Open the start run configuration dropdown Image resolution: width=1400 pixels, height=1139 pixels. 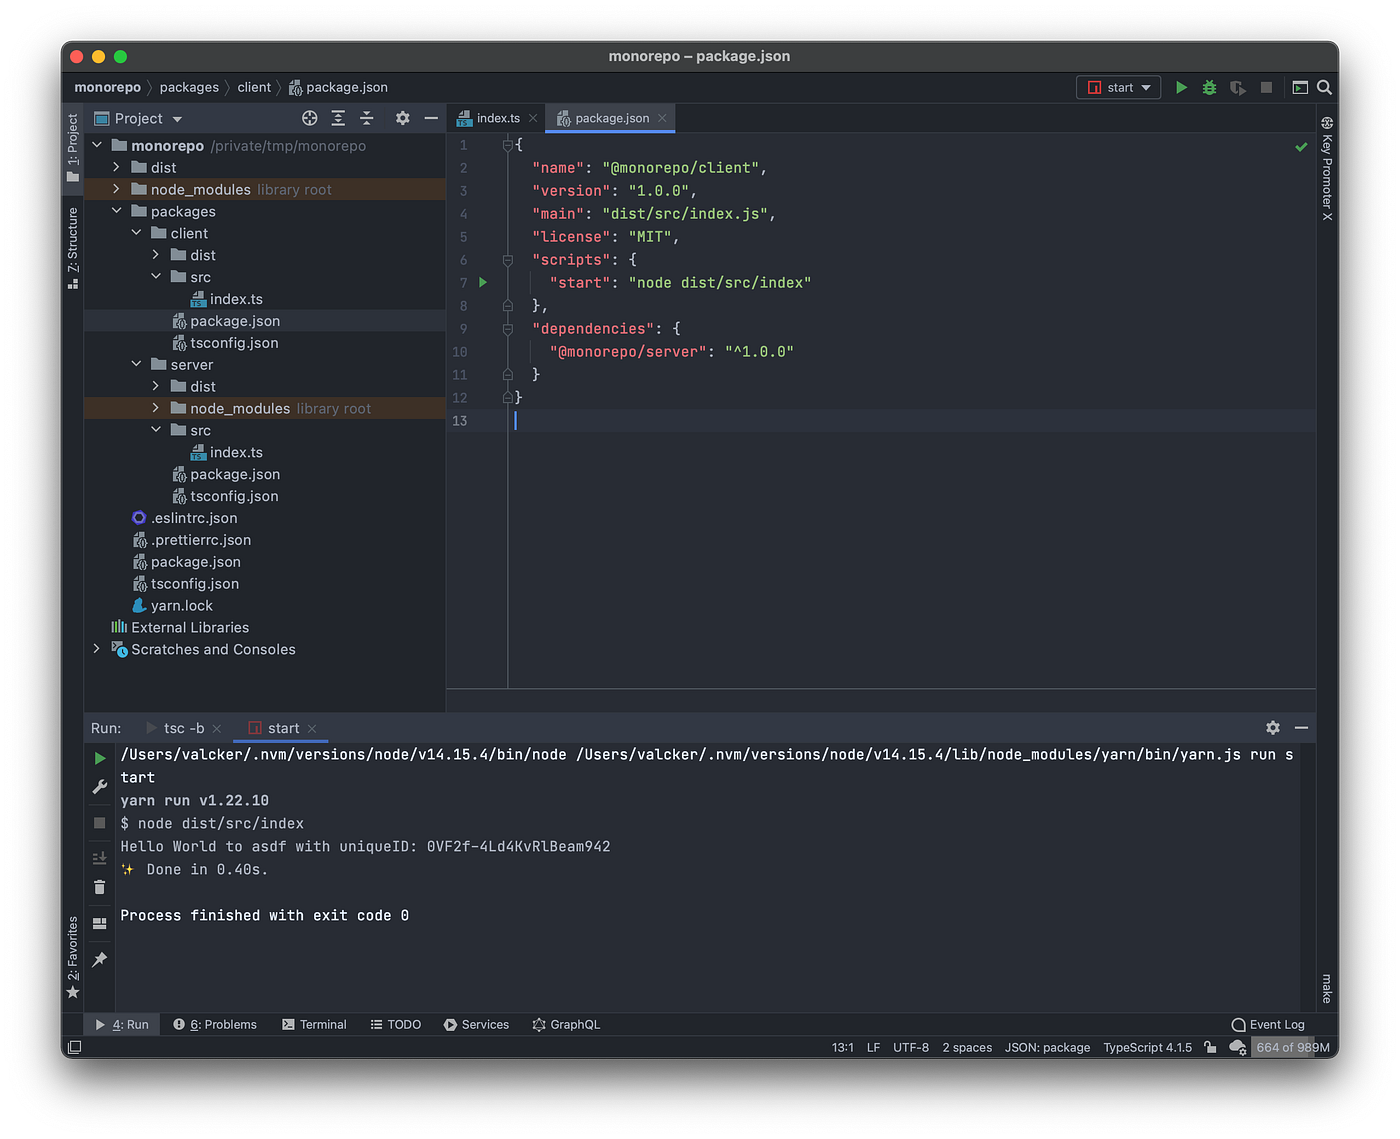click(1119, 88)
